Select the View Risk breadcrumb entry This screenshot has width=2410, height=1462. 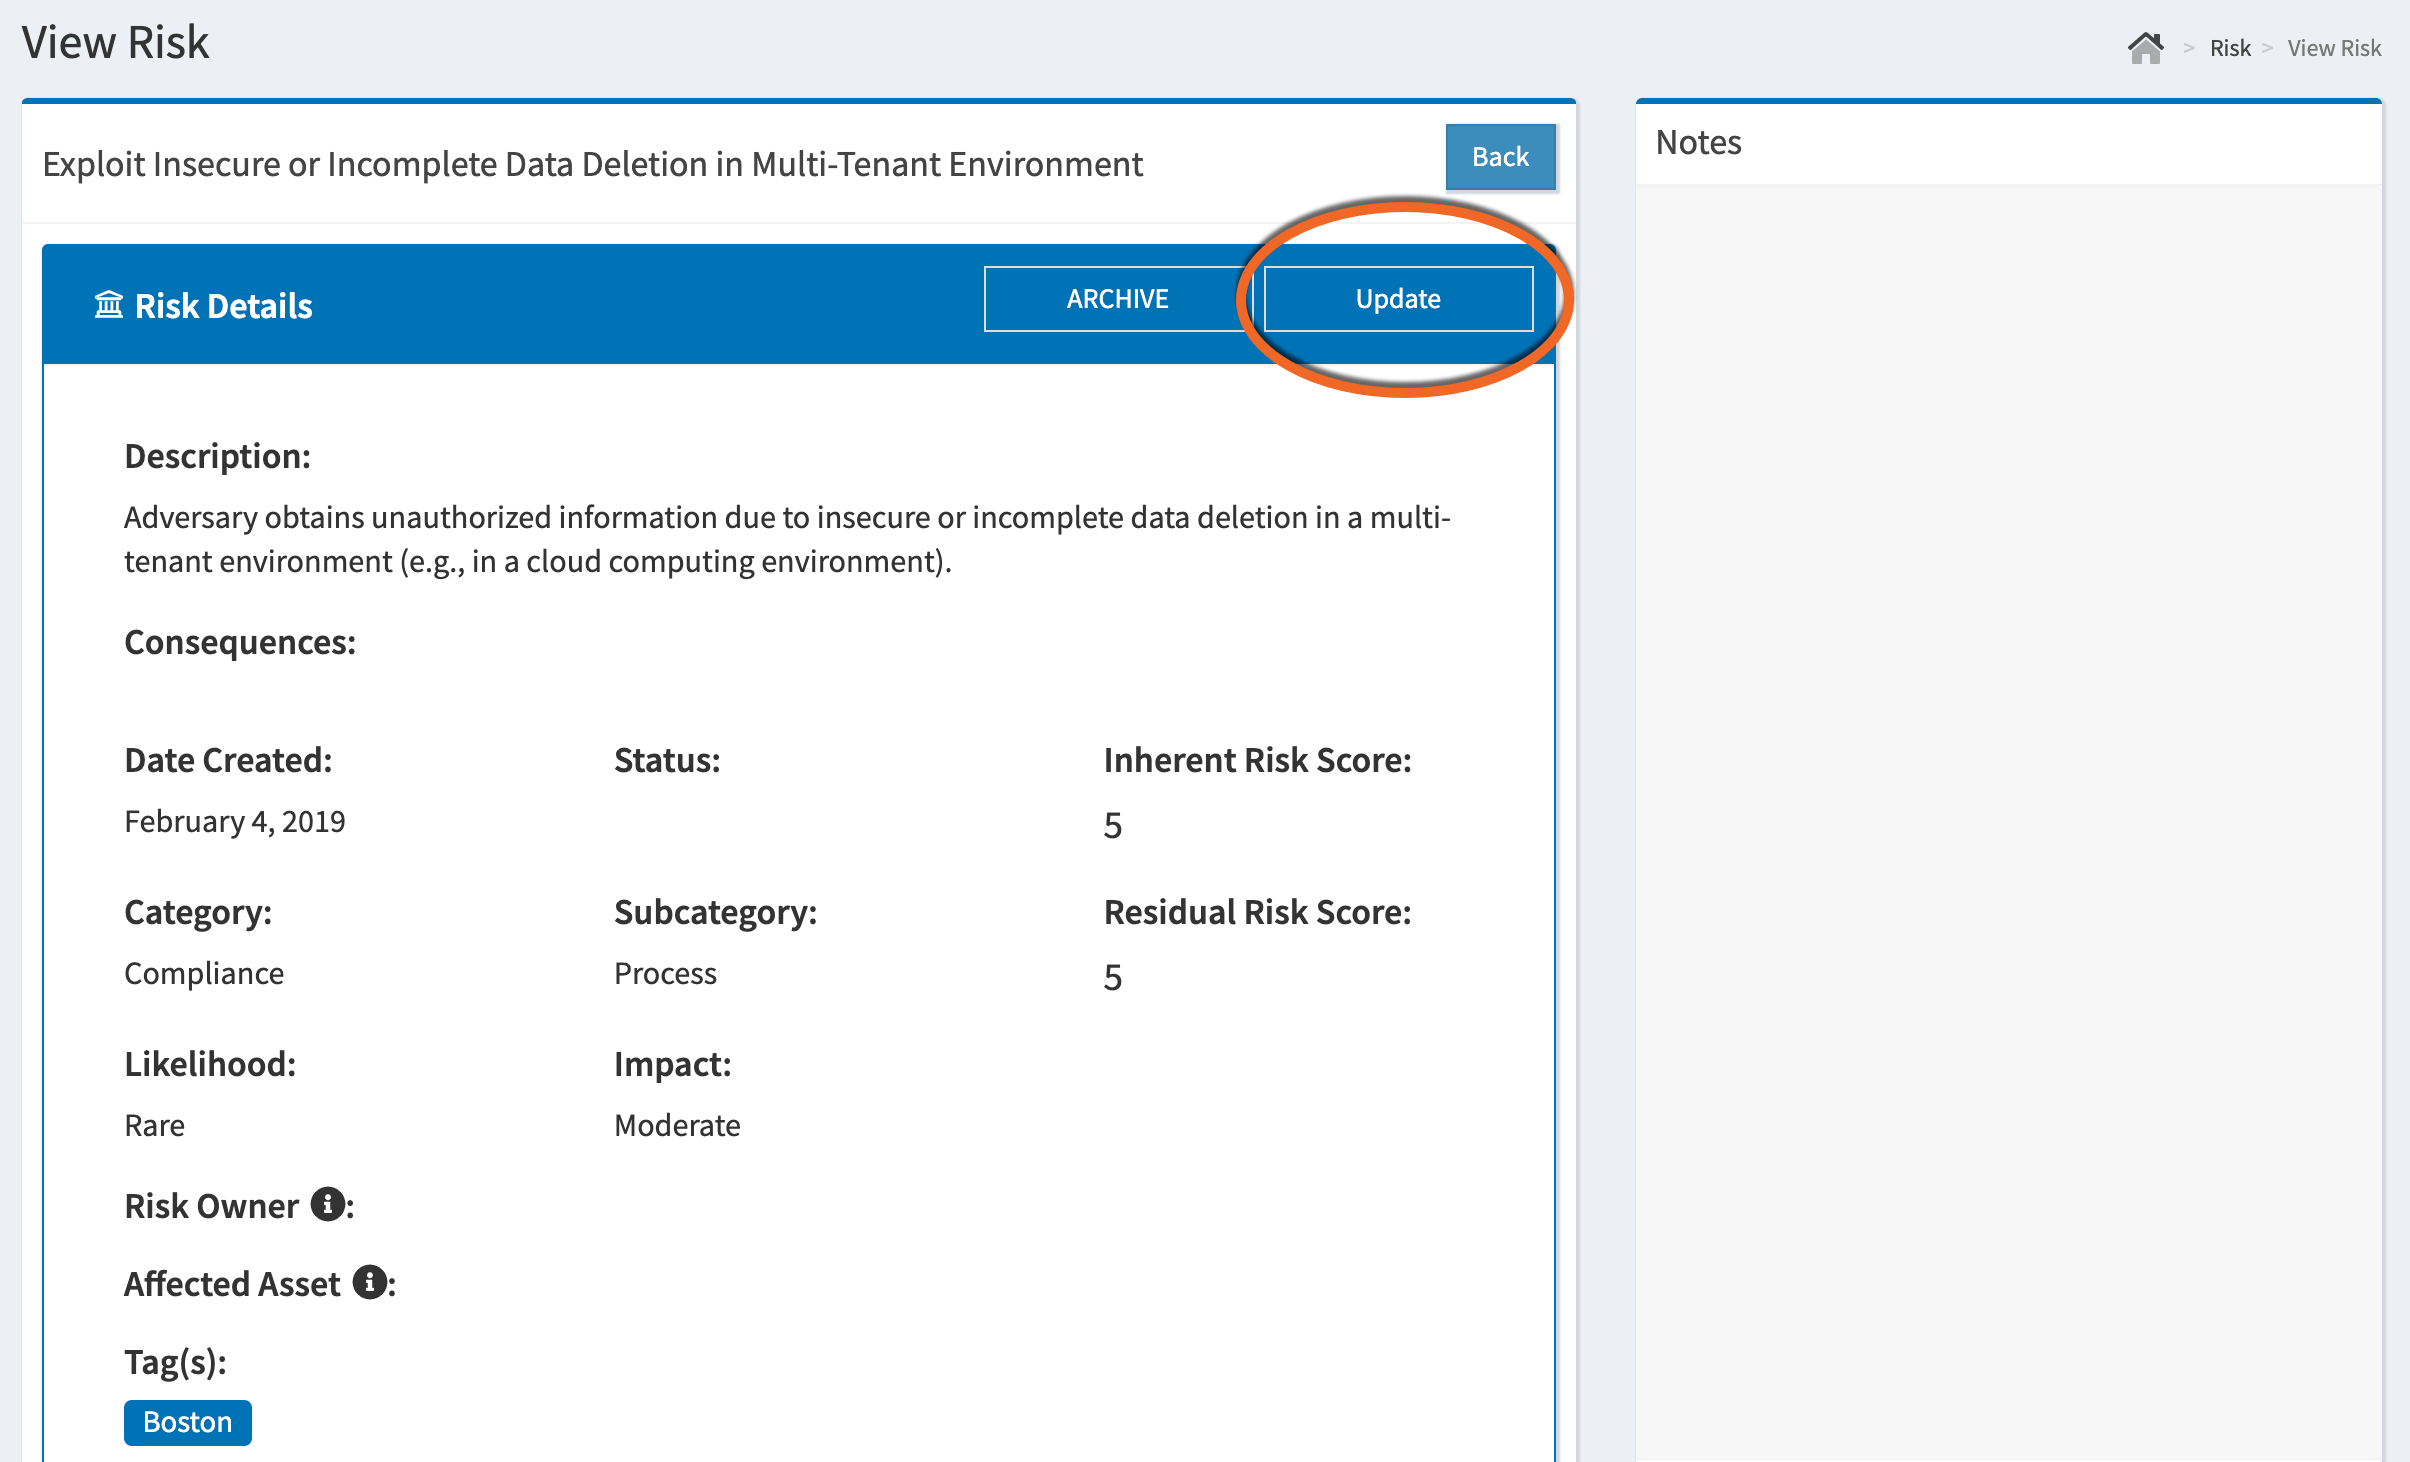coord(2334,47)
